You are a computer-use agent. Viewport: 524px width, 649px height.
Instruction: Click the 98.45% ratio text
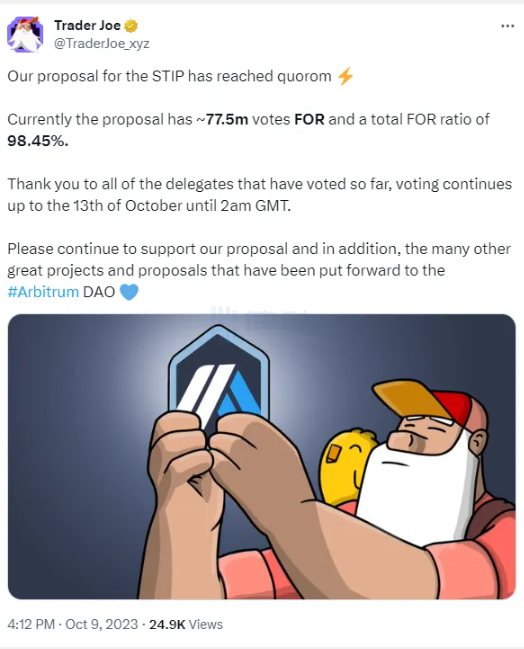tap(38, 141)
